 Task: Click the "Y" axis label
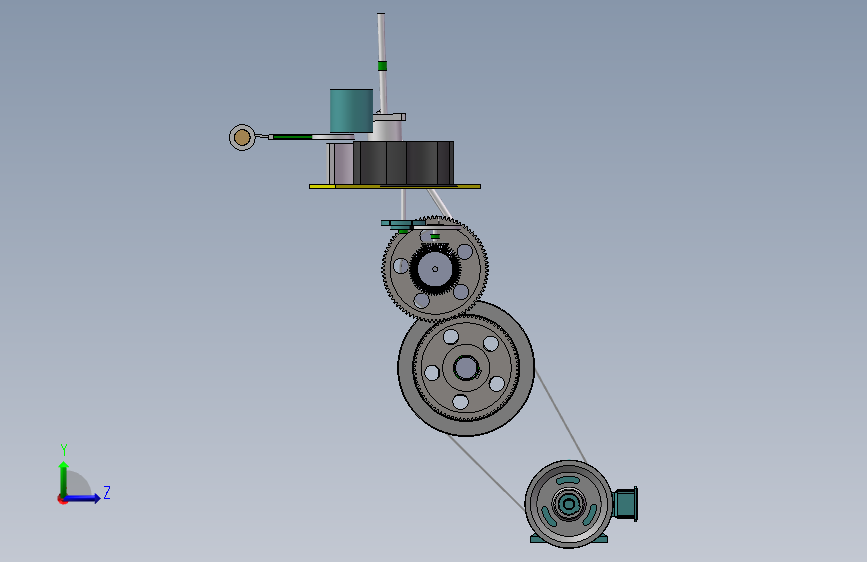tap(64, 449)
